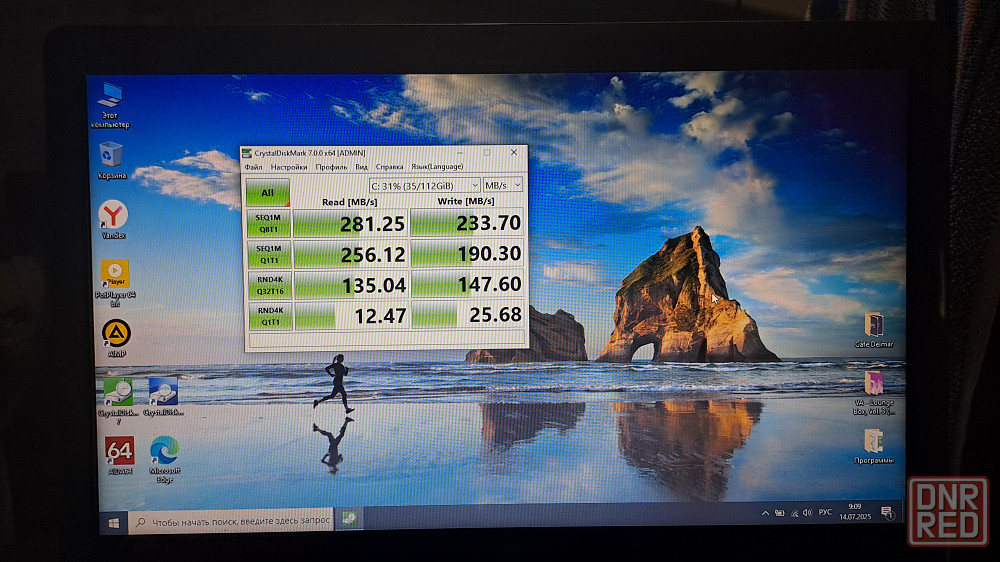
Task: Start the SEQ1M Q8T1 test
Action: [268, 223]
